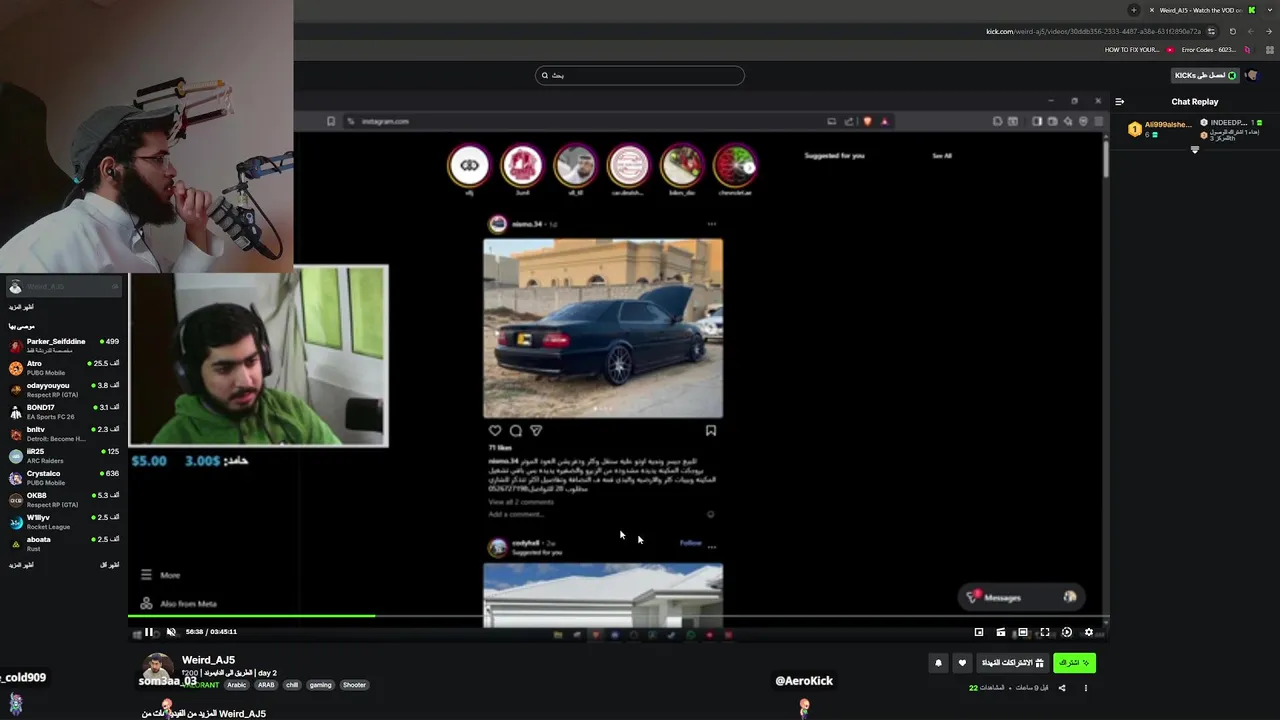Image resolution: width=1280 pixels, height=720 pixels.
Task: Open the get KICKs button
Action: pos(1206,75)
